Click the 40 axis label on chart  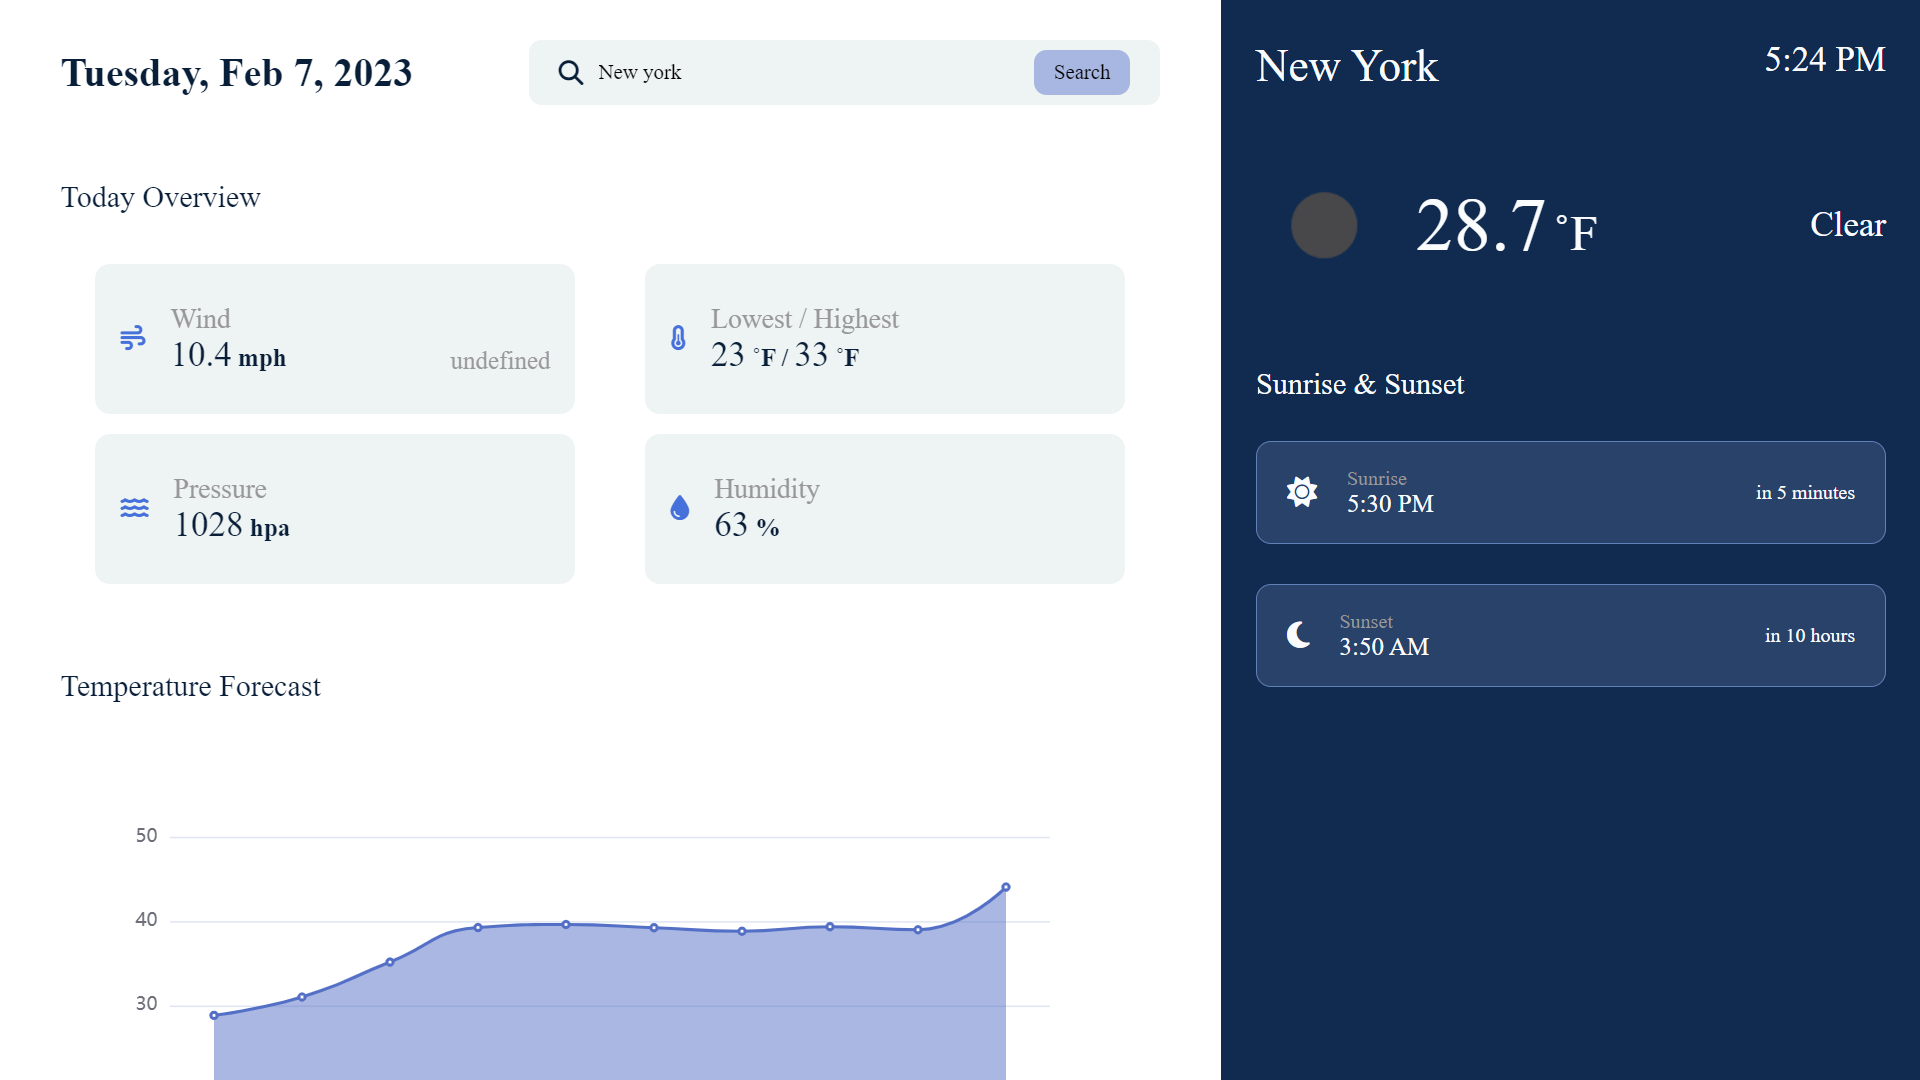click(x=146, y=919)
